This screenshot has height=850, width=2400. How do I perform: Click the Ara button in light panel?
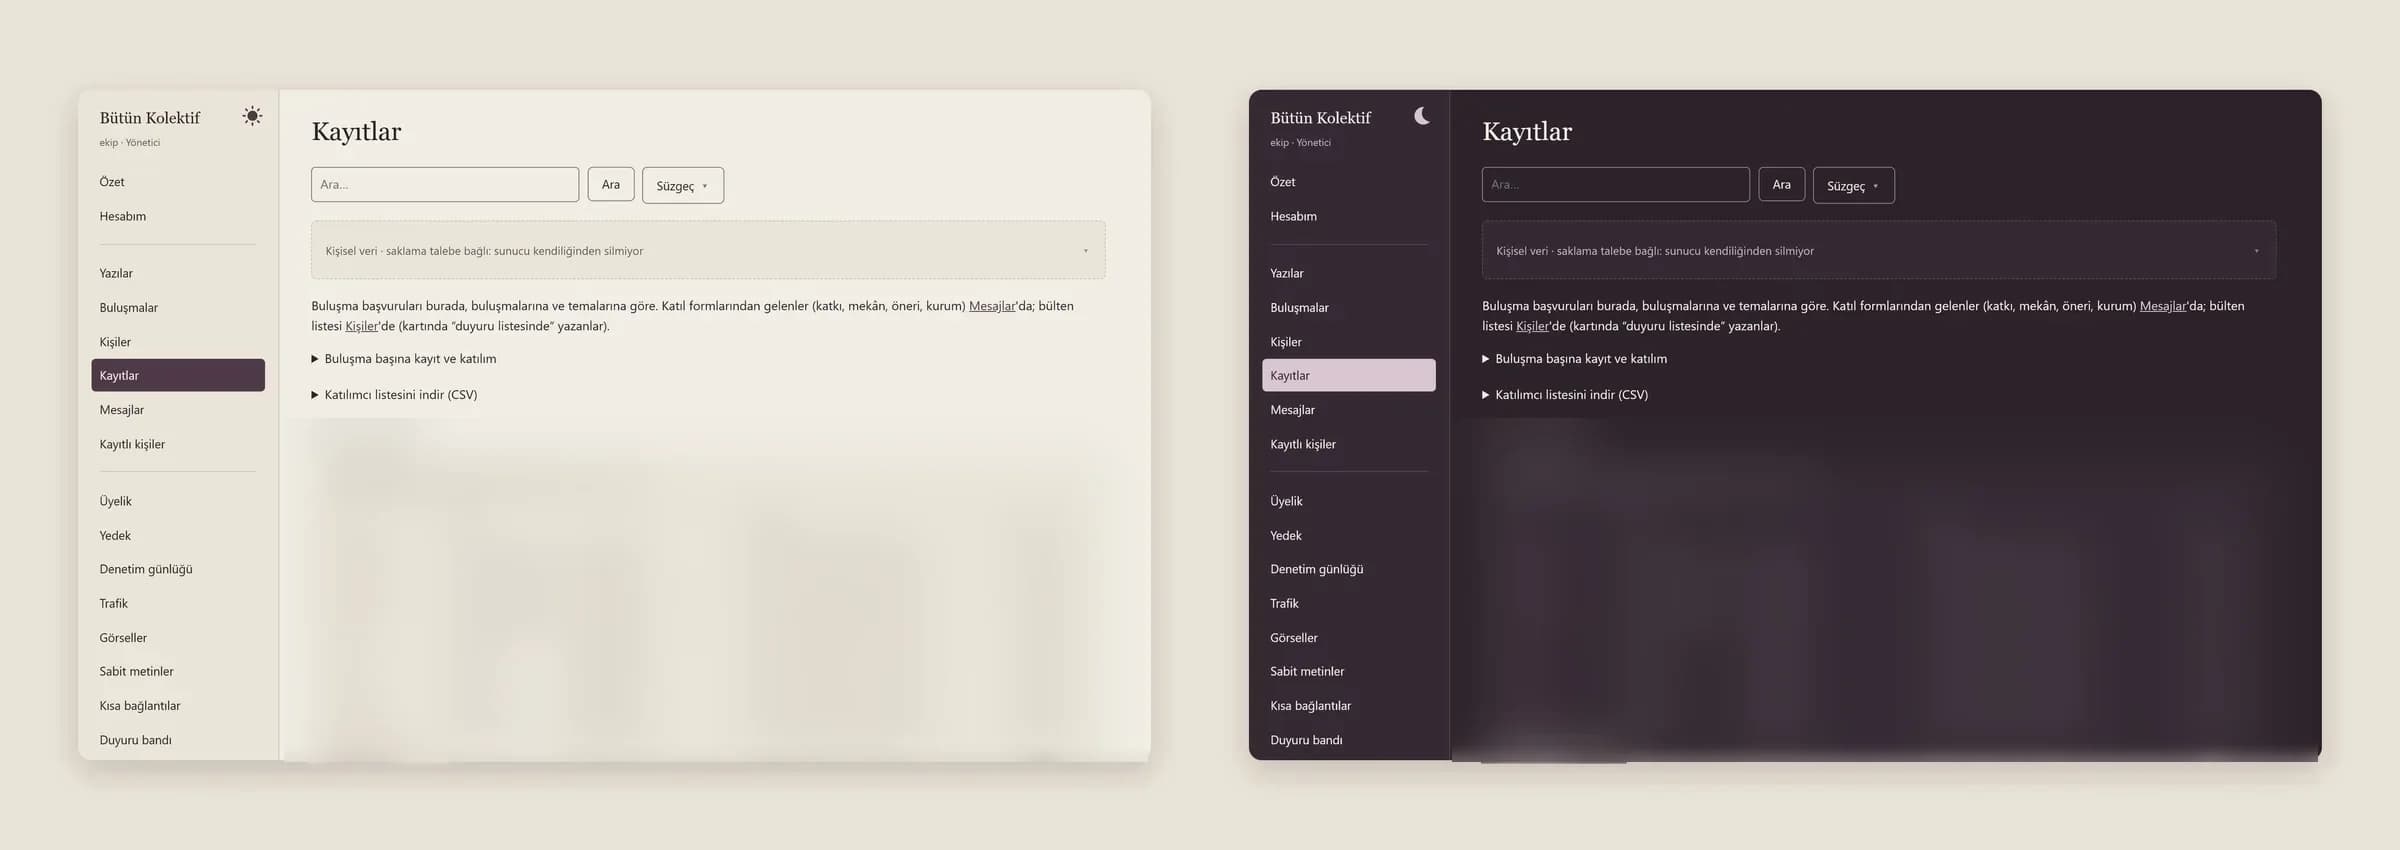(x=611, y=184)
